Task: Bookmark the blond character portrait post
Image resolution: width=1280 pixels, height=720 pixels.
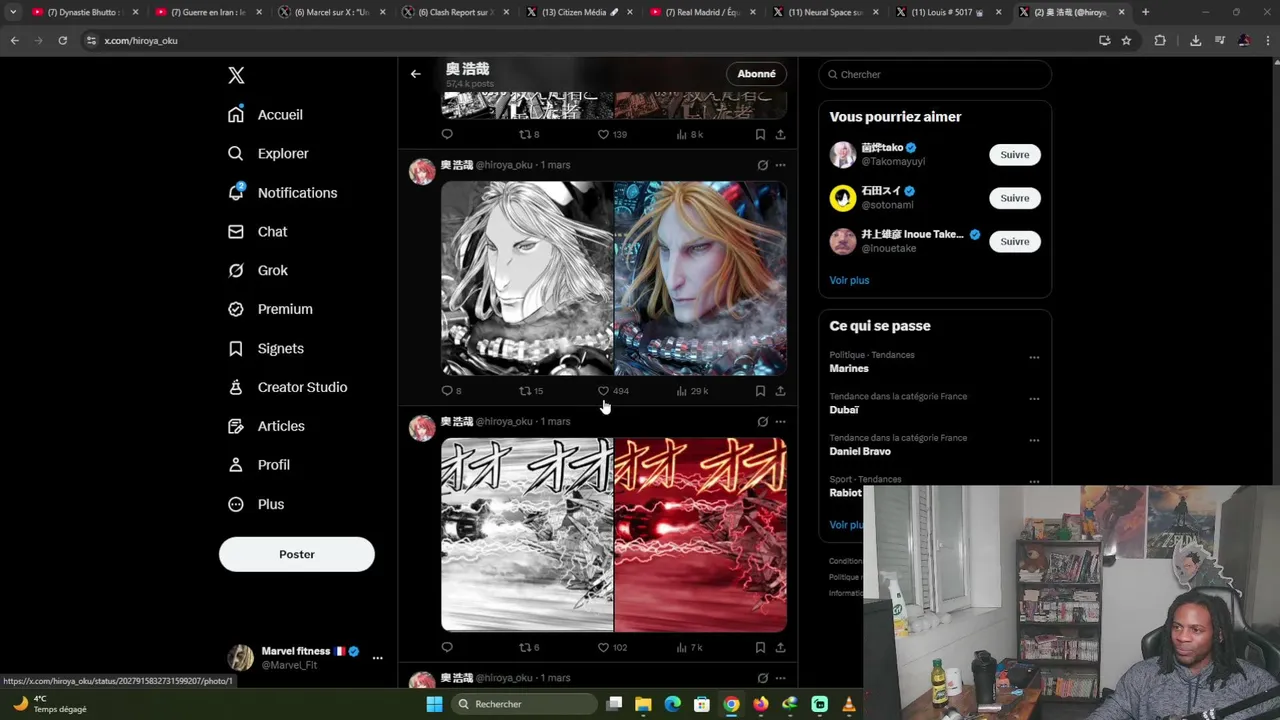Action: [x=760, y=391]
